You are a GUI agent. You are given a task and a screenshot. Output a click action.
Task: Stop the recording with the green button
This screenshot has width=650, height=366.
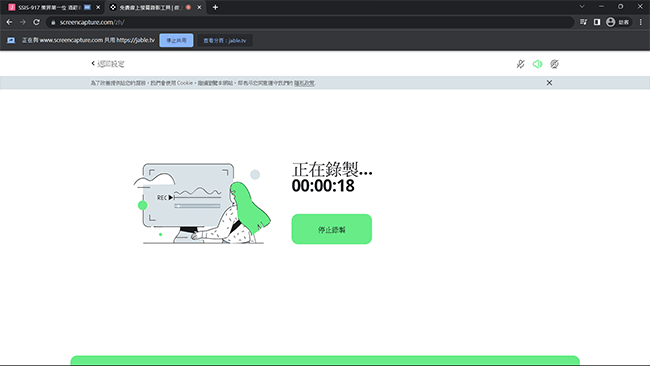coord(332,229)
